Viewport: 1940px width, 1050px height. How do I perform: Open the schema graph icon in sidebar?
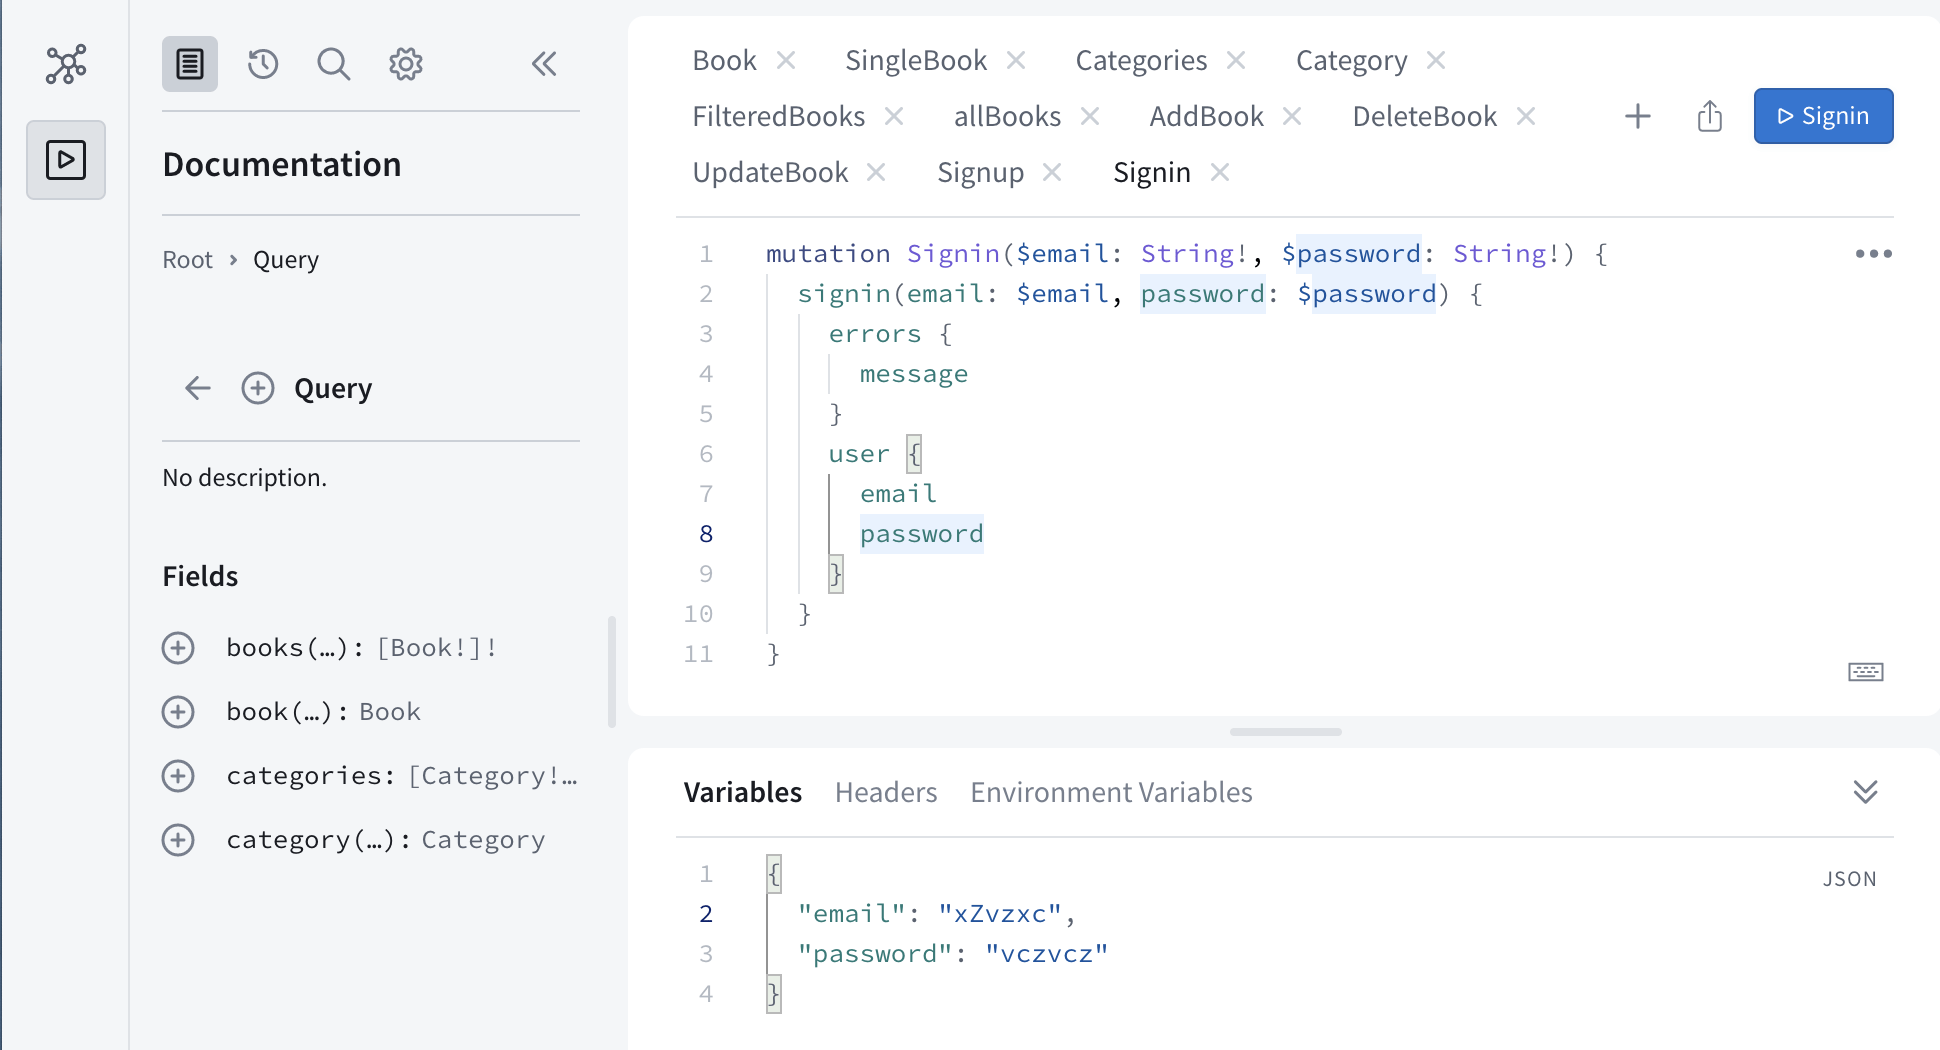[x=66, y=64]
